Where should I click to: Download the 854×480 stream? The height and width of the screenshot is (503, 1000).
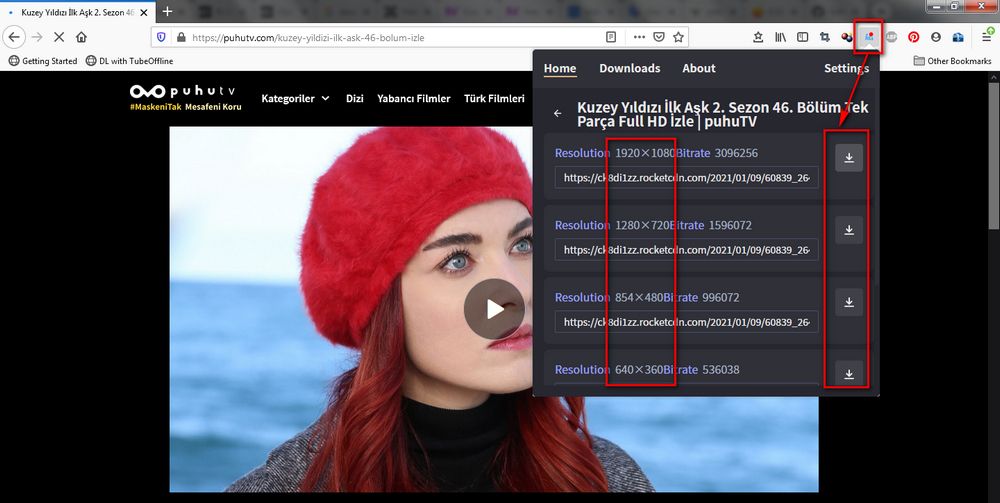[x=849, y=302]
